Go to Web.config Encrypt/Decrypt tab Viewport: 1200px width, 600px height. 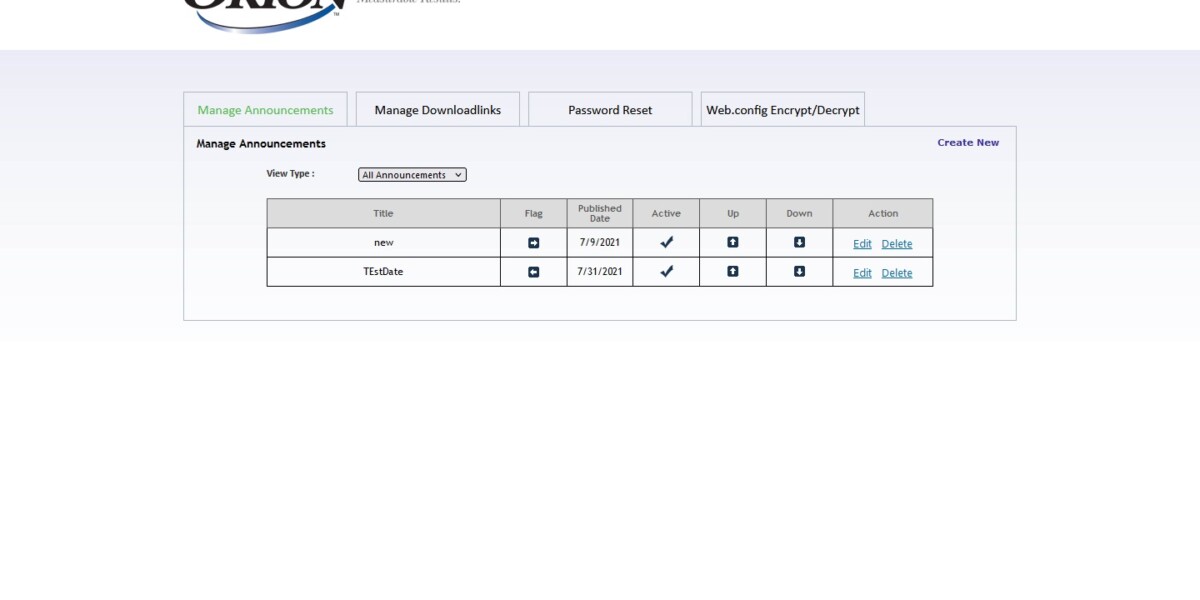[783, 110]
